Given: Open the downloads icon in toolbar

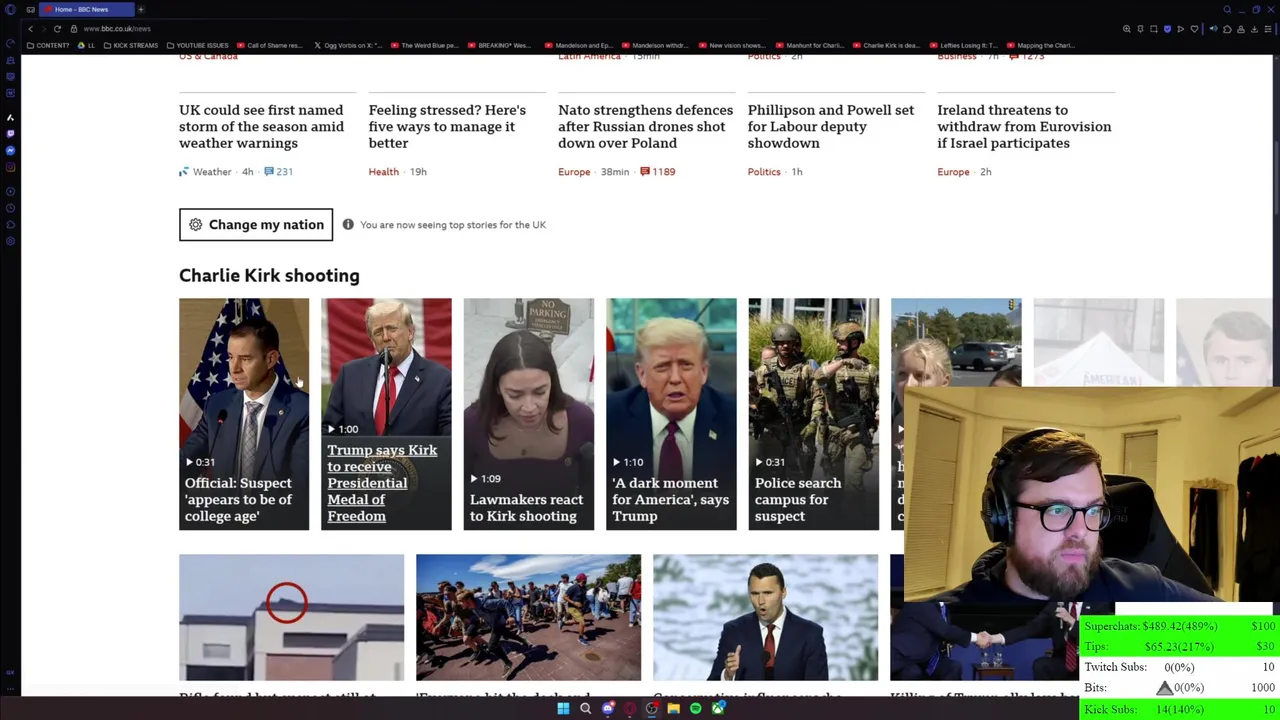Looking at the screenshot, I should point(1254,29).
